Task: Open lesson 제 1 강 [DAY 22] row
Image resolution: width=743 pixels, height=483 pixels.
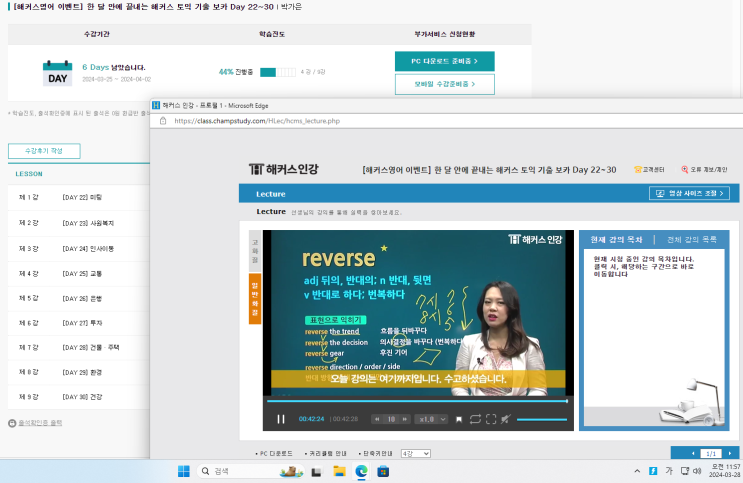Action: tap(79, 197)
